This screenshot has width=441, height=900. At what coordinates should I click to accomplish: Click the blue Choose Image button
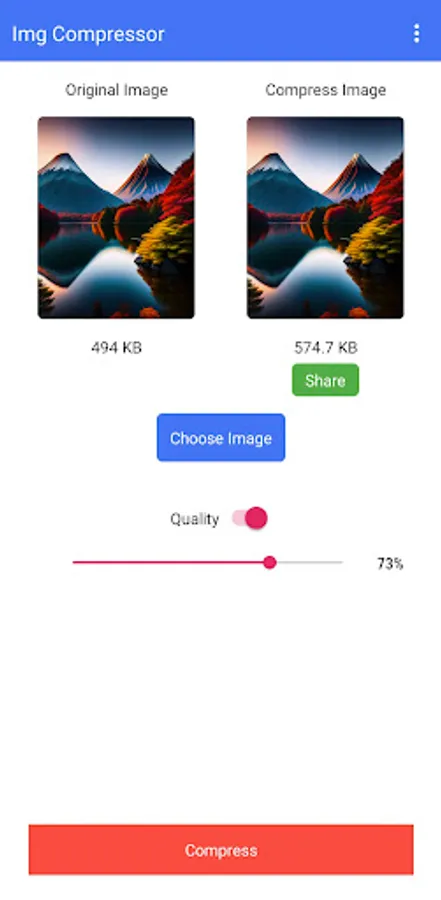click(x=221, y=438)
